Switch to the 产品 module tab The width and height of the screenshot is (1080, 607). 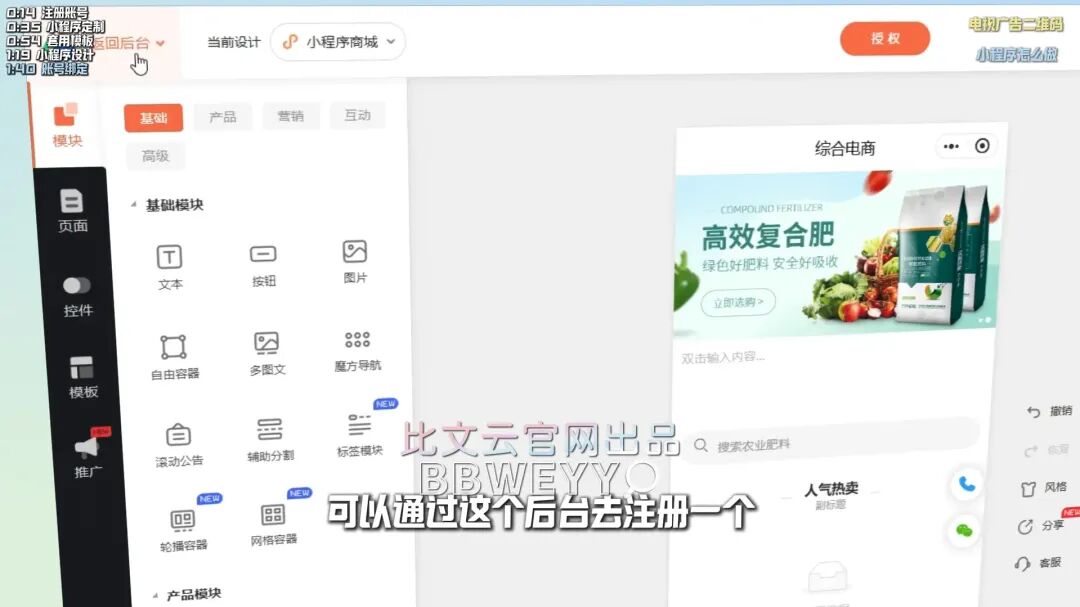tap(223, 117)
